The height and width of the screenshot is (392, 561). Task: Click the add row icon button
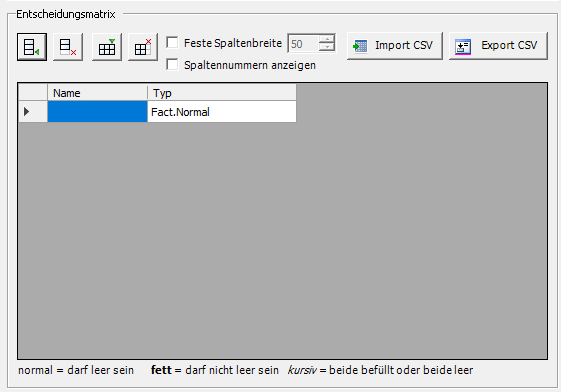point(32,47)
